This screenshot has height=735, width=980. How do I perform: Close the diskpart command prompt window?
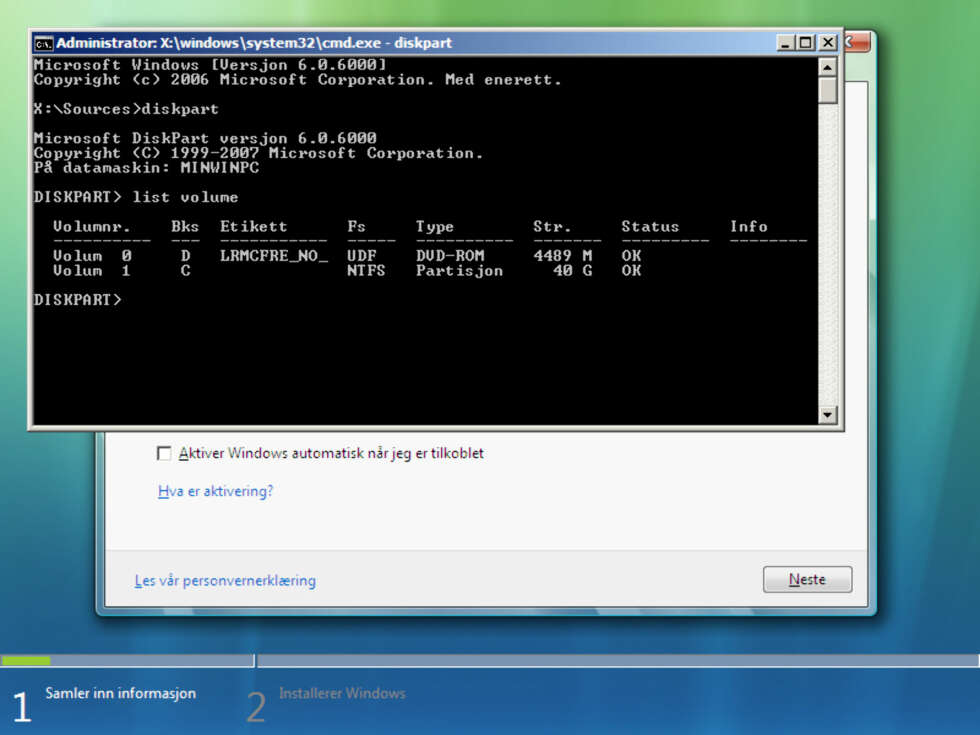828,42
